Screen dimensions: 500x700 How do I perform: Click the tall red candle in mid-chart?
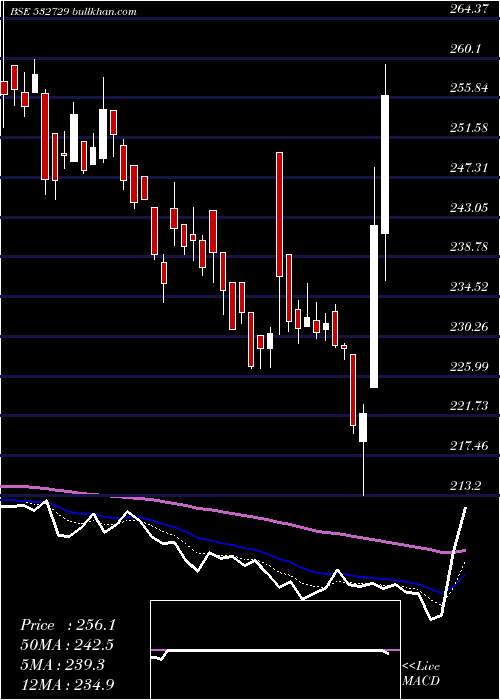coord(279,215)
